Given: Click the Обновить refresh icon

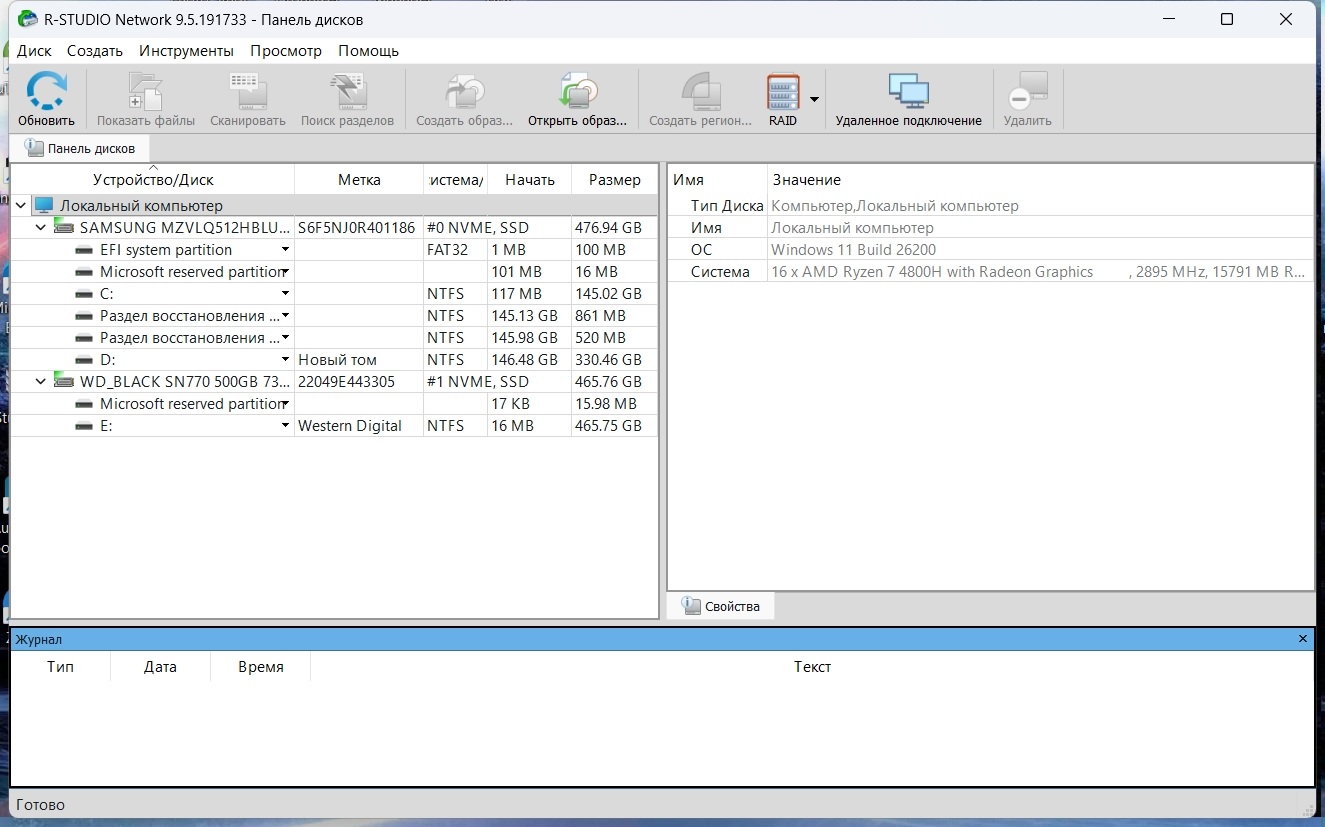Looking at the screenshot, I should (x=46, y=92).
